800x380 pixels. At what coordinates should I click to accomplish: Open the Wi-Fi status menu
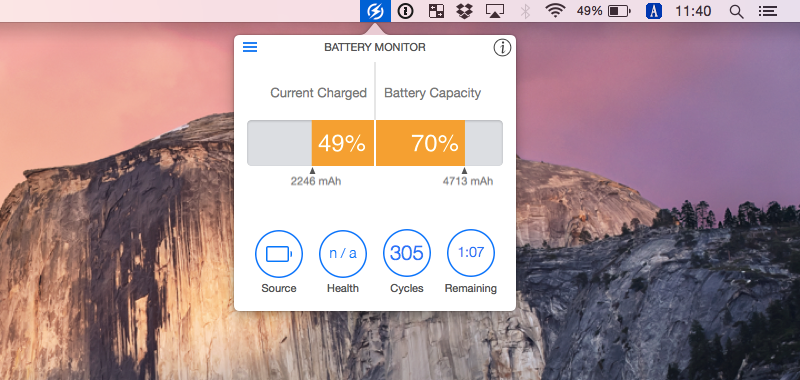(x=555, y=11)
